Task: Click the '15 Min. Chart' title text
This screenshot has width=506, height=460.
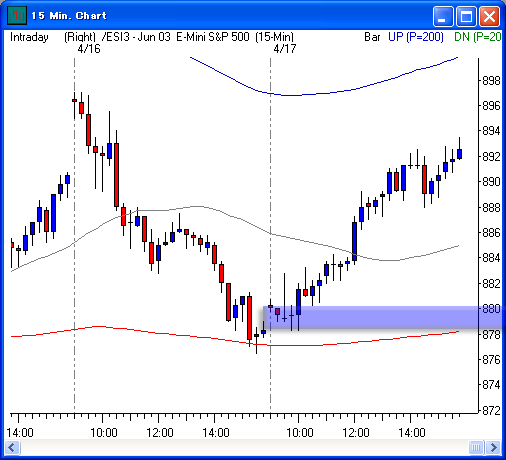Action: [69, 16]
